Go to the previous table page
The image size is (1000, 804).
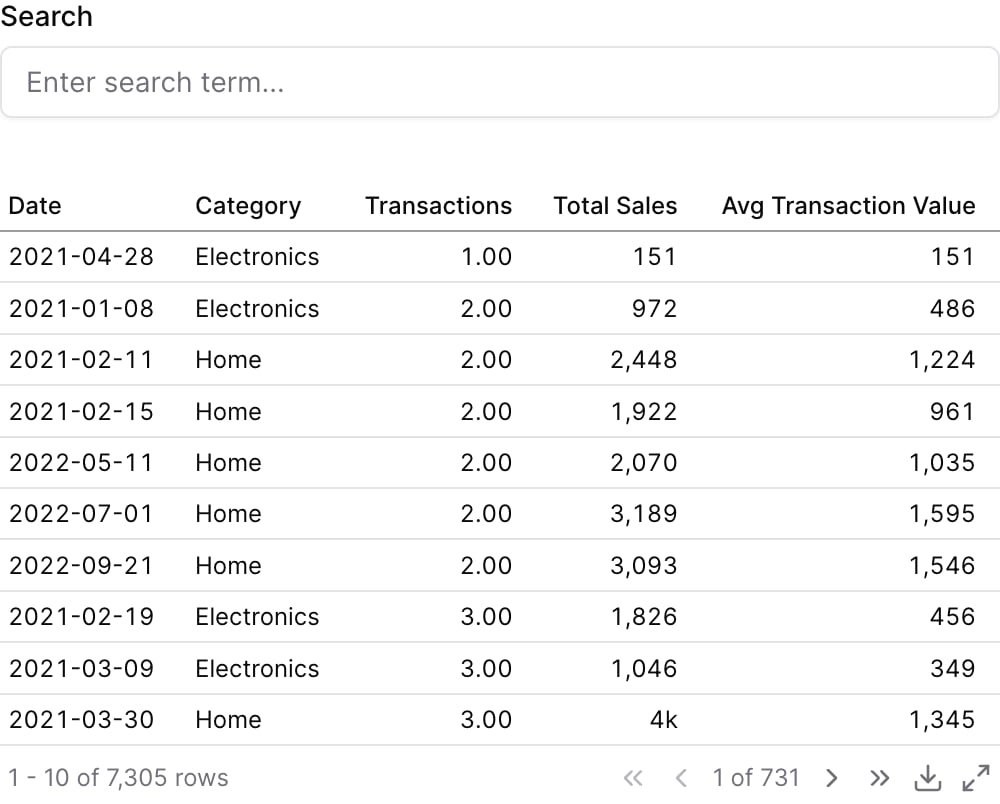pyautogui.click(x=681, y=778)
